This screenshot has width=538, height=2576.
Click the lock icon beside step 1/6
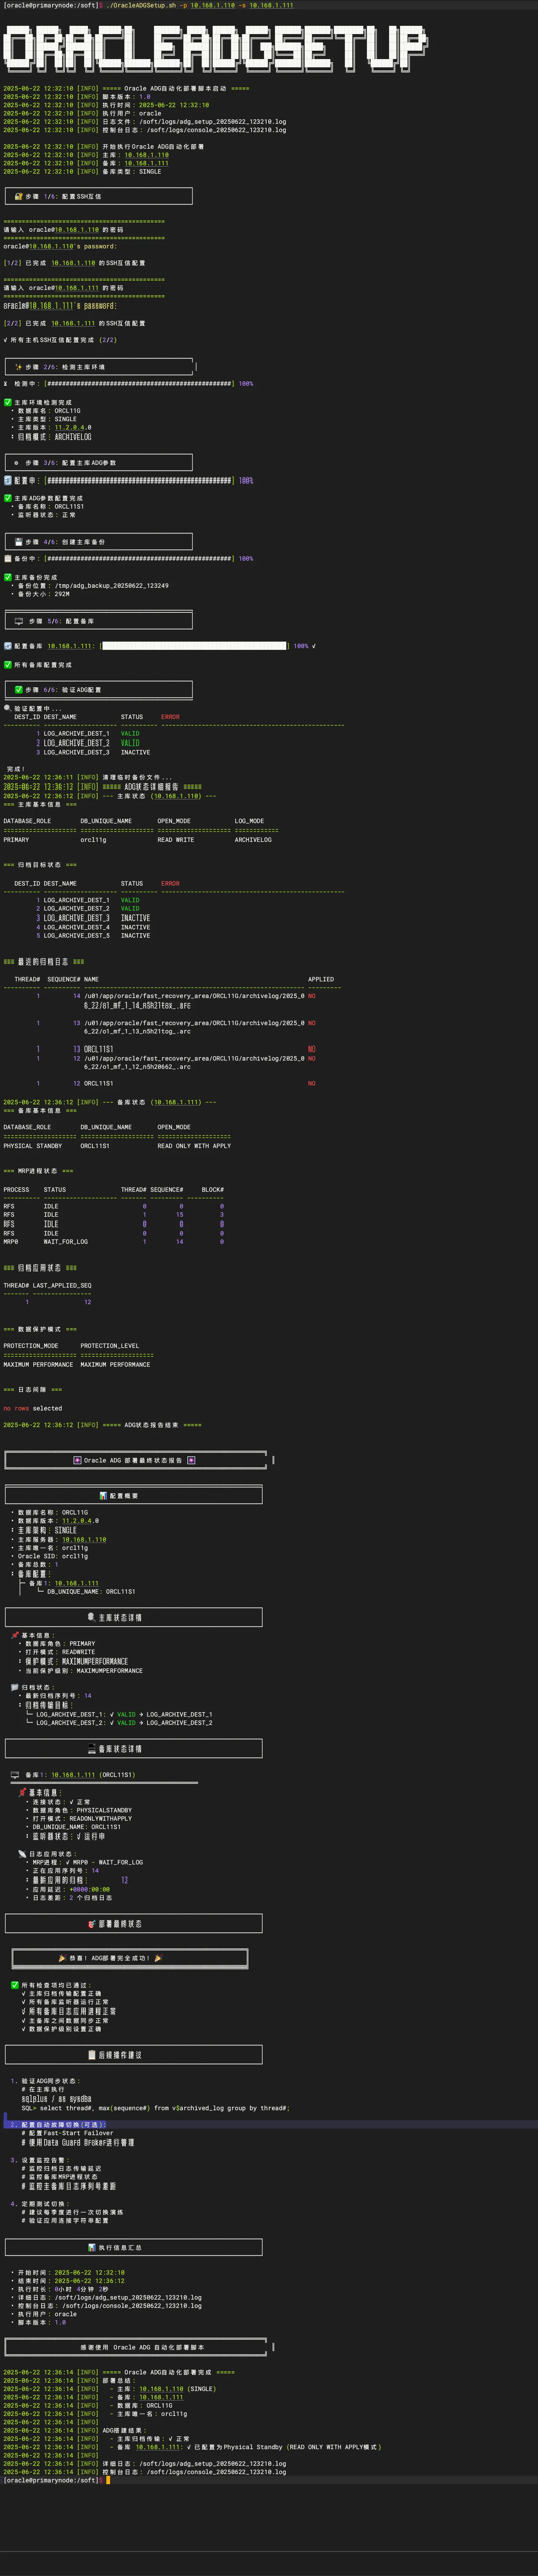18,196
